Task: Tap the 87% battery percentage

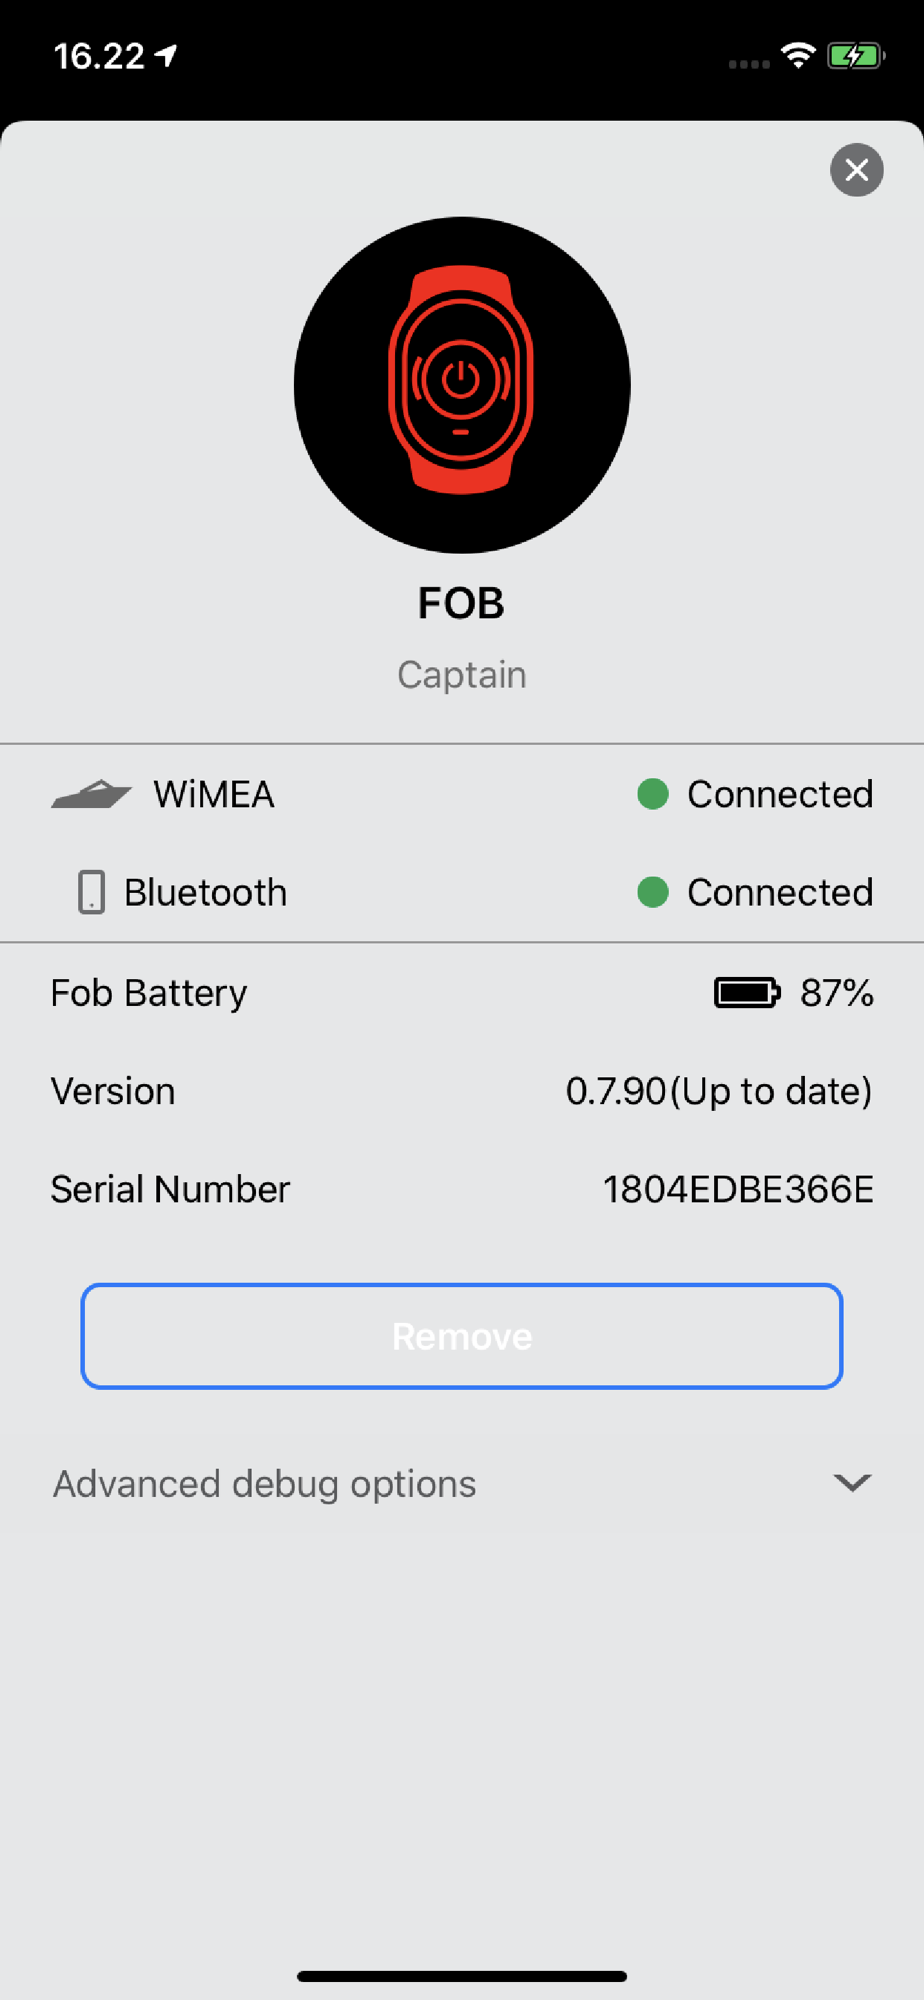Action: pos(837,993)
